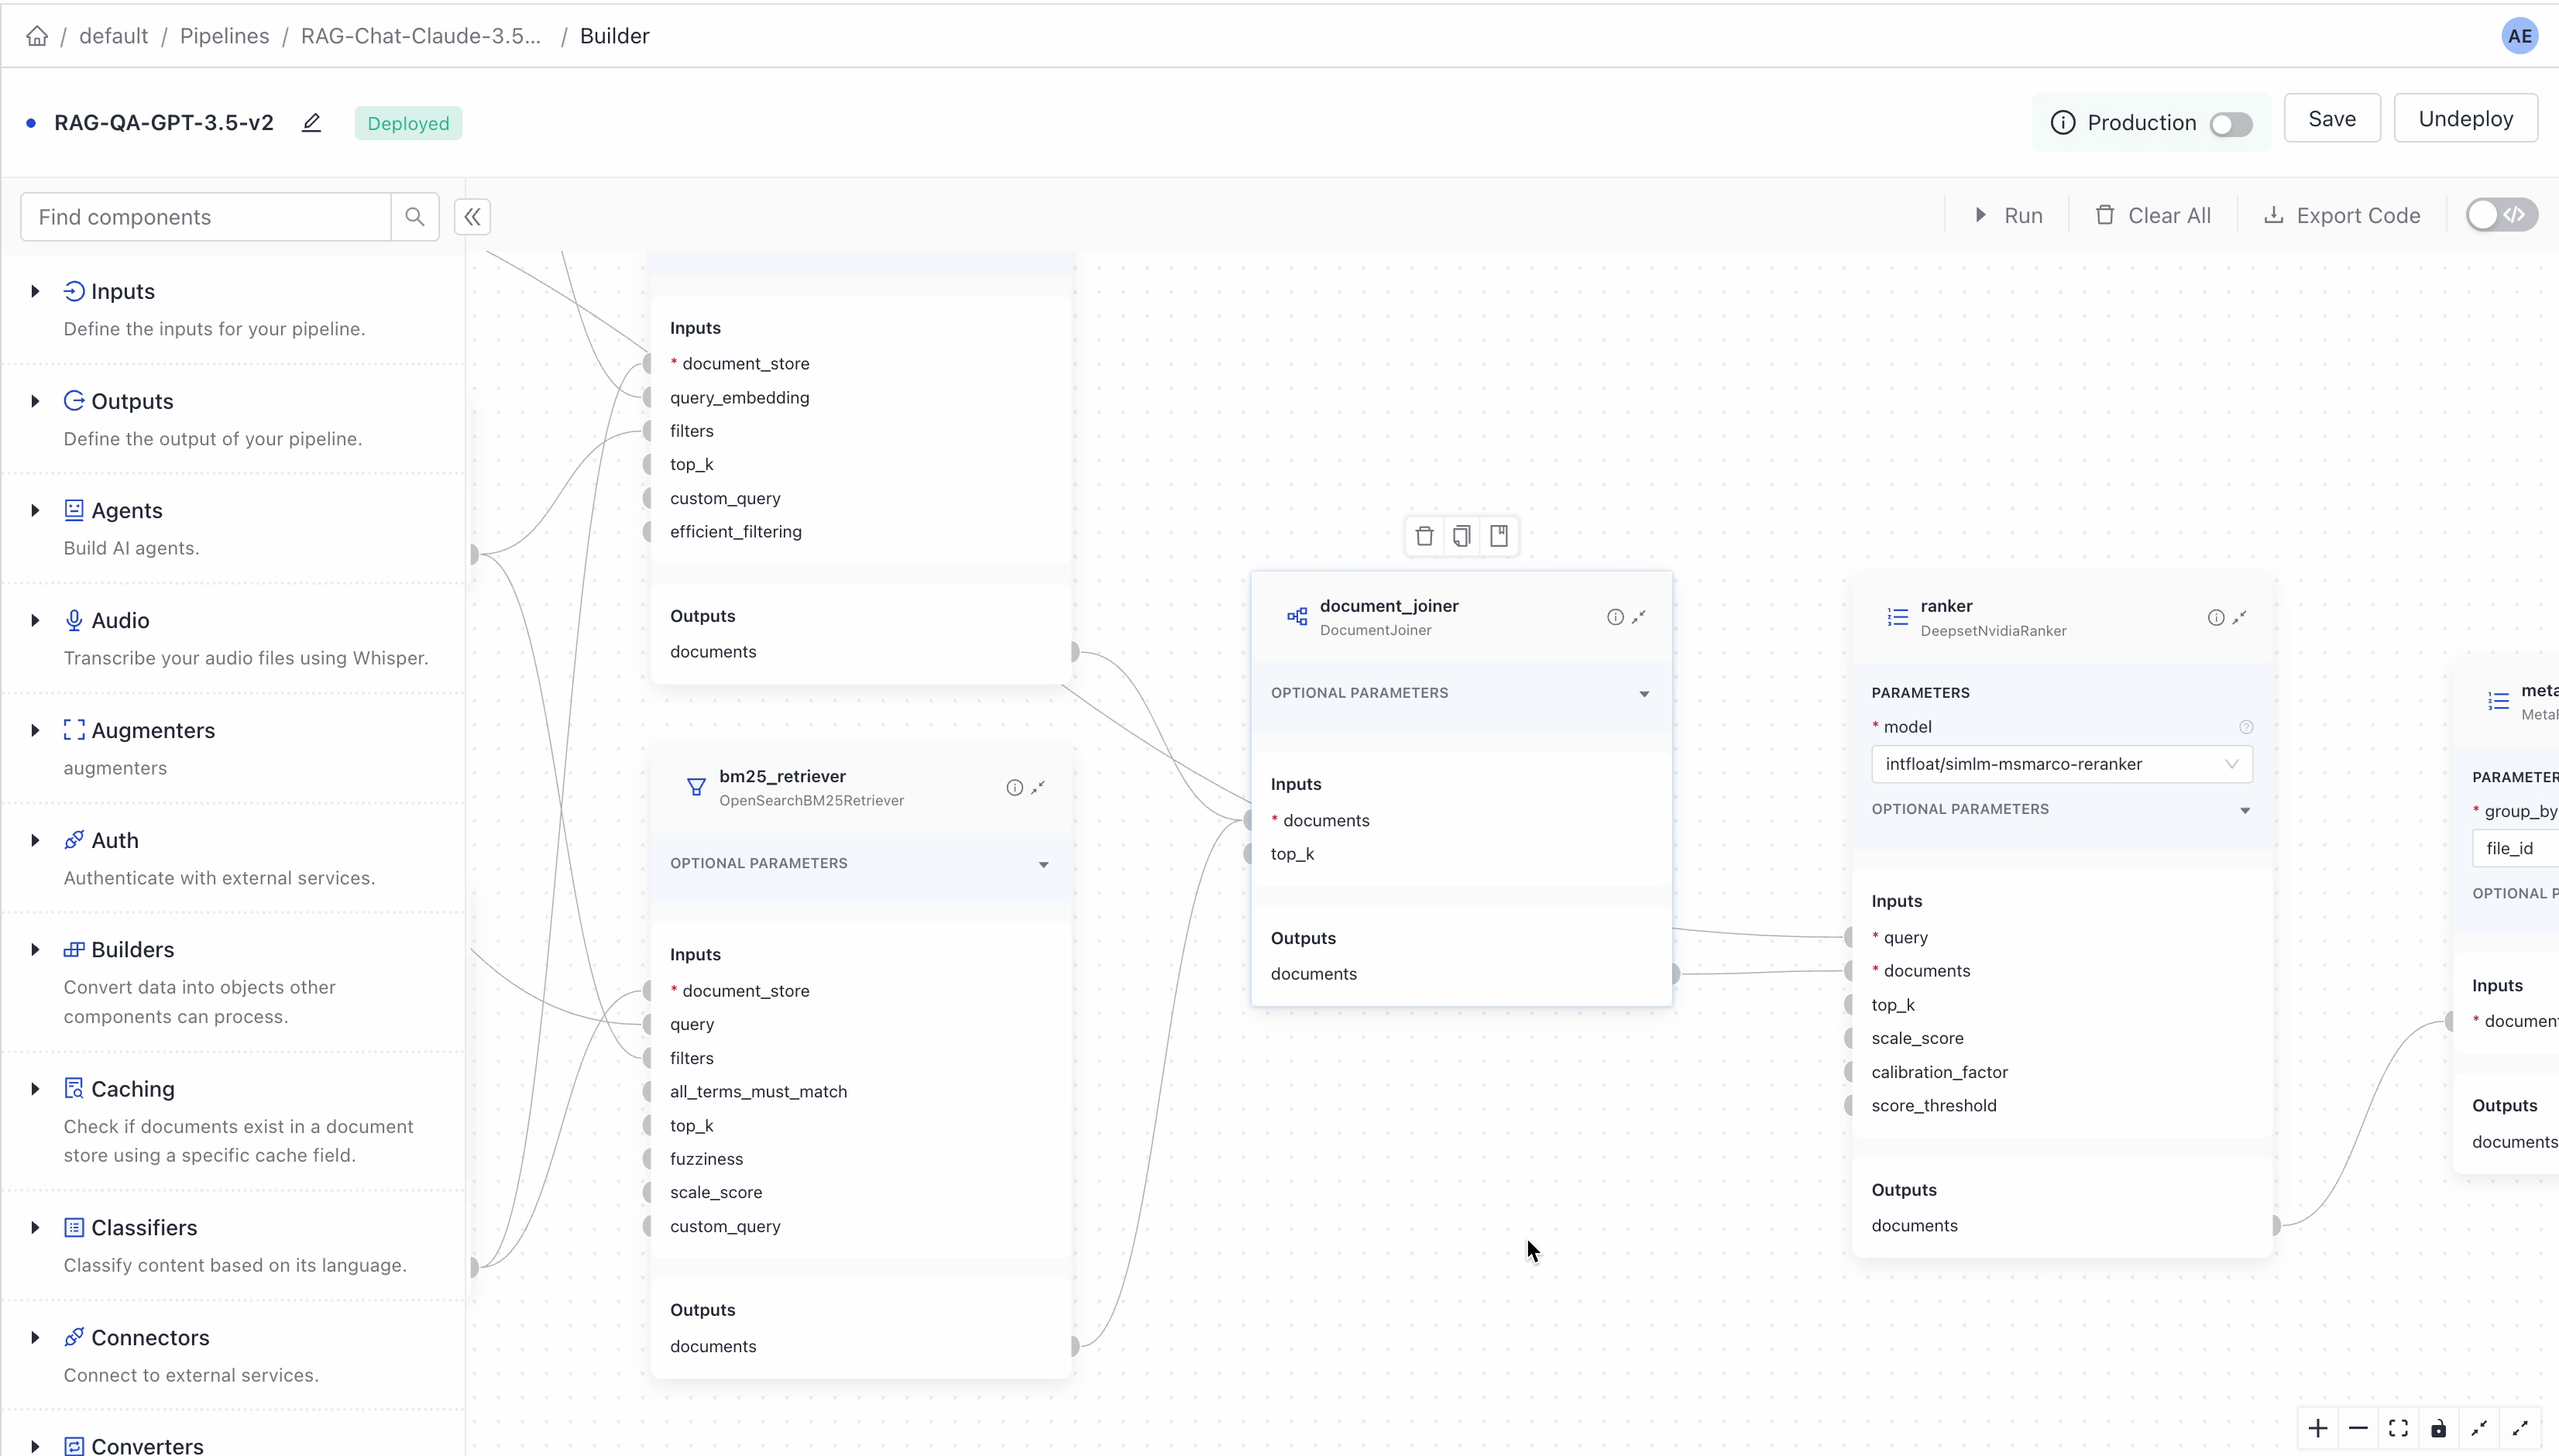Image resolution: width=2559 pixels, height=1456 pixels.
Task: Expand the Agents component group
Action: [x=35, y=510]
